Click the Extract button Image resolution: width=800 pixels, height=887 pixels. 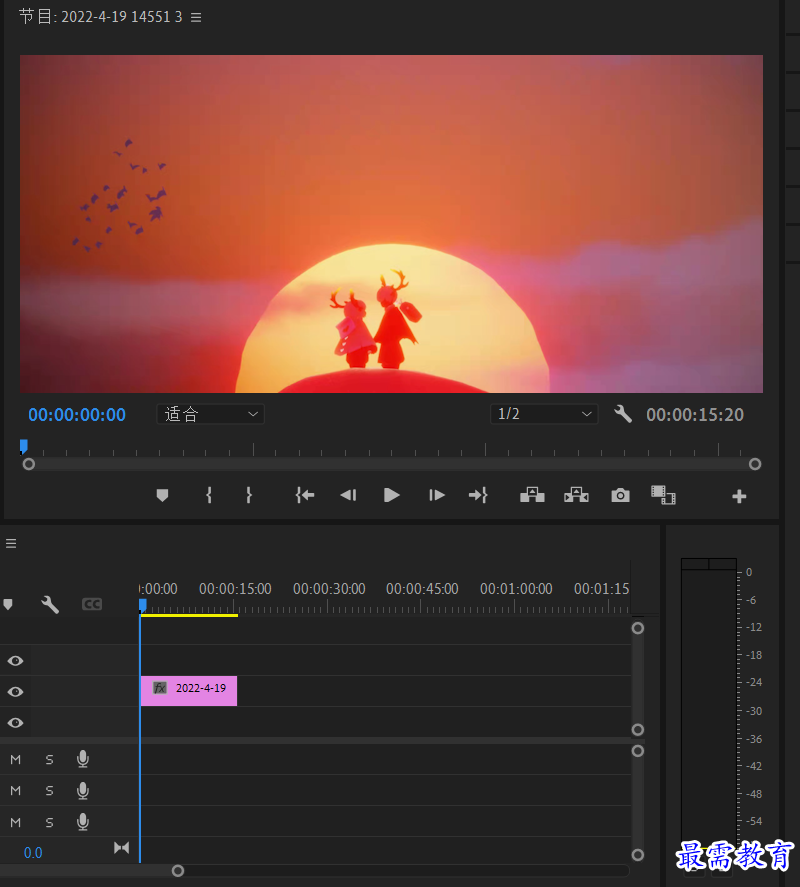coord(576,495)
